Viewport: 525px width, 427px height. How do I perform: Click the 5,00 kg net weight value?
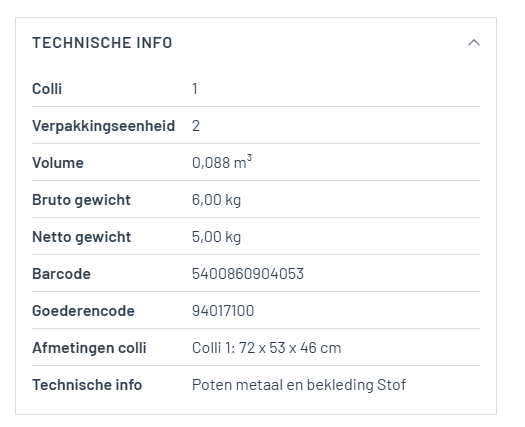pos(216,237)
